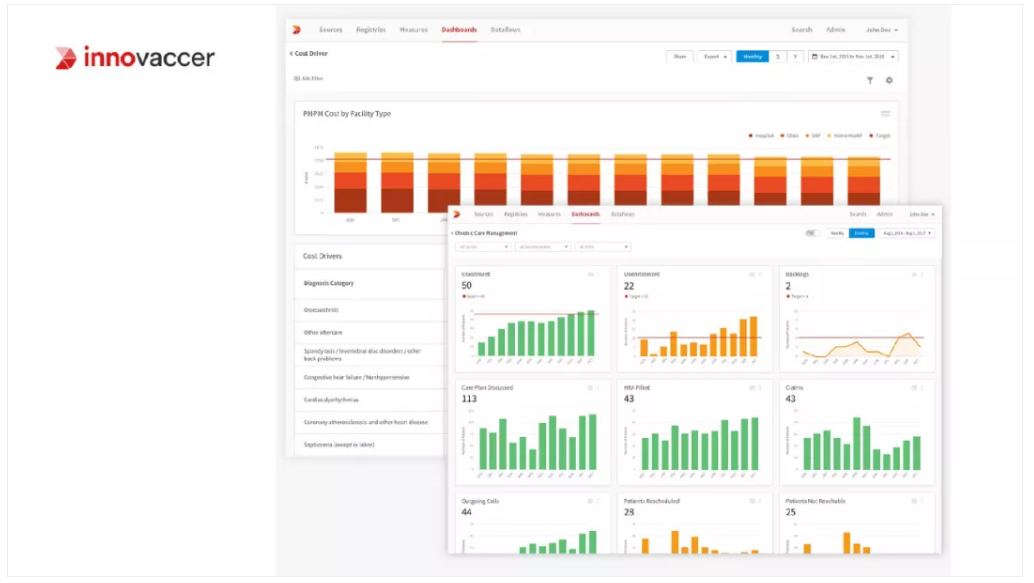This screenshot has height=583, width=1034.
Task: Open the Export dropdown in the Cost Driver window
Action: click(715, 57)
